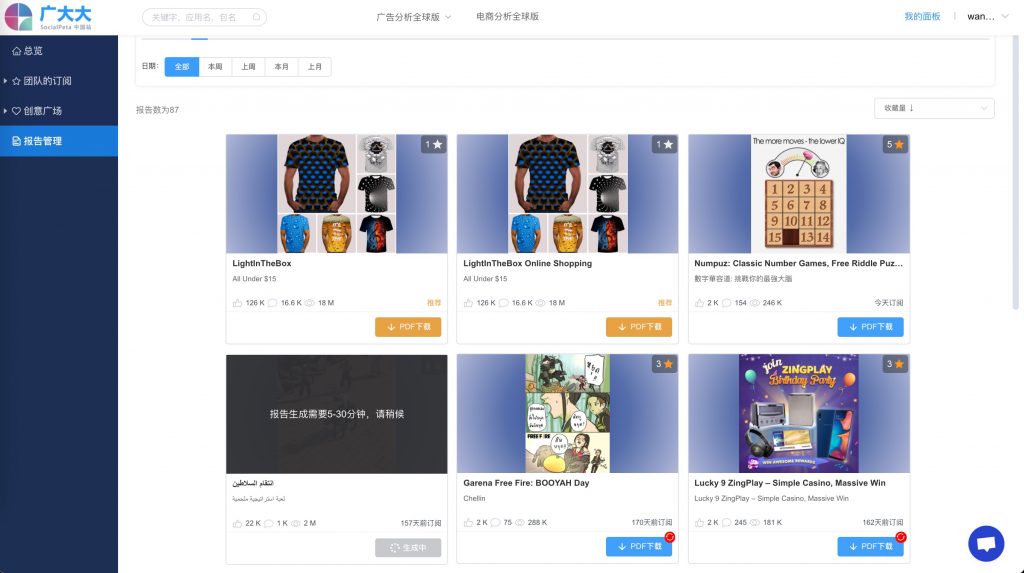This screenshot has height=573, width=1024.
Task: Expand the wan... user account dropdown
Action: pos(988,16)
